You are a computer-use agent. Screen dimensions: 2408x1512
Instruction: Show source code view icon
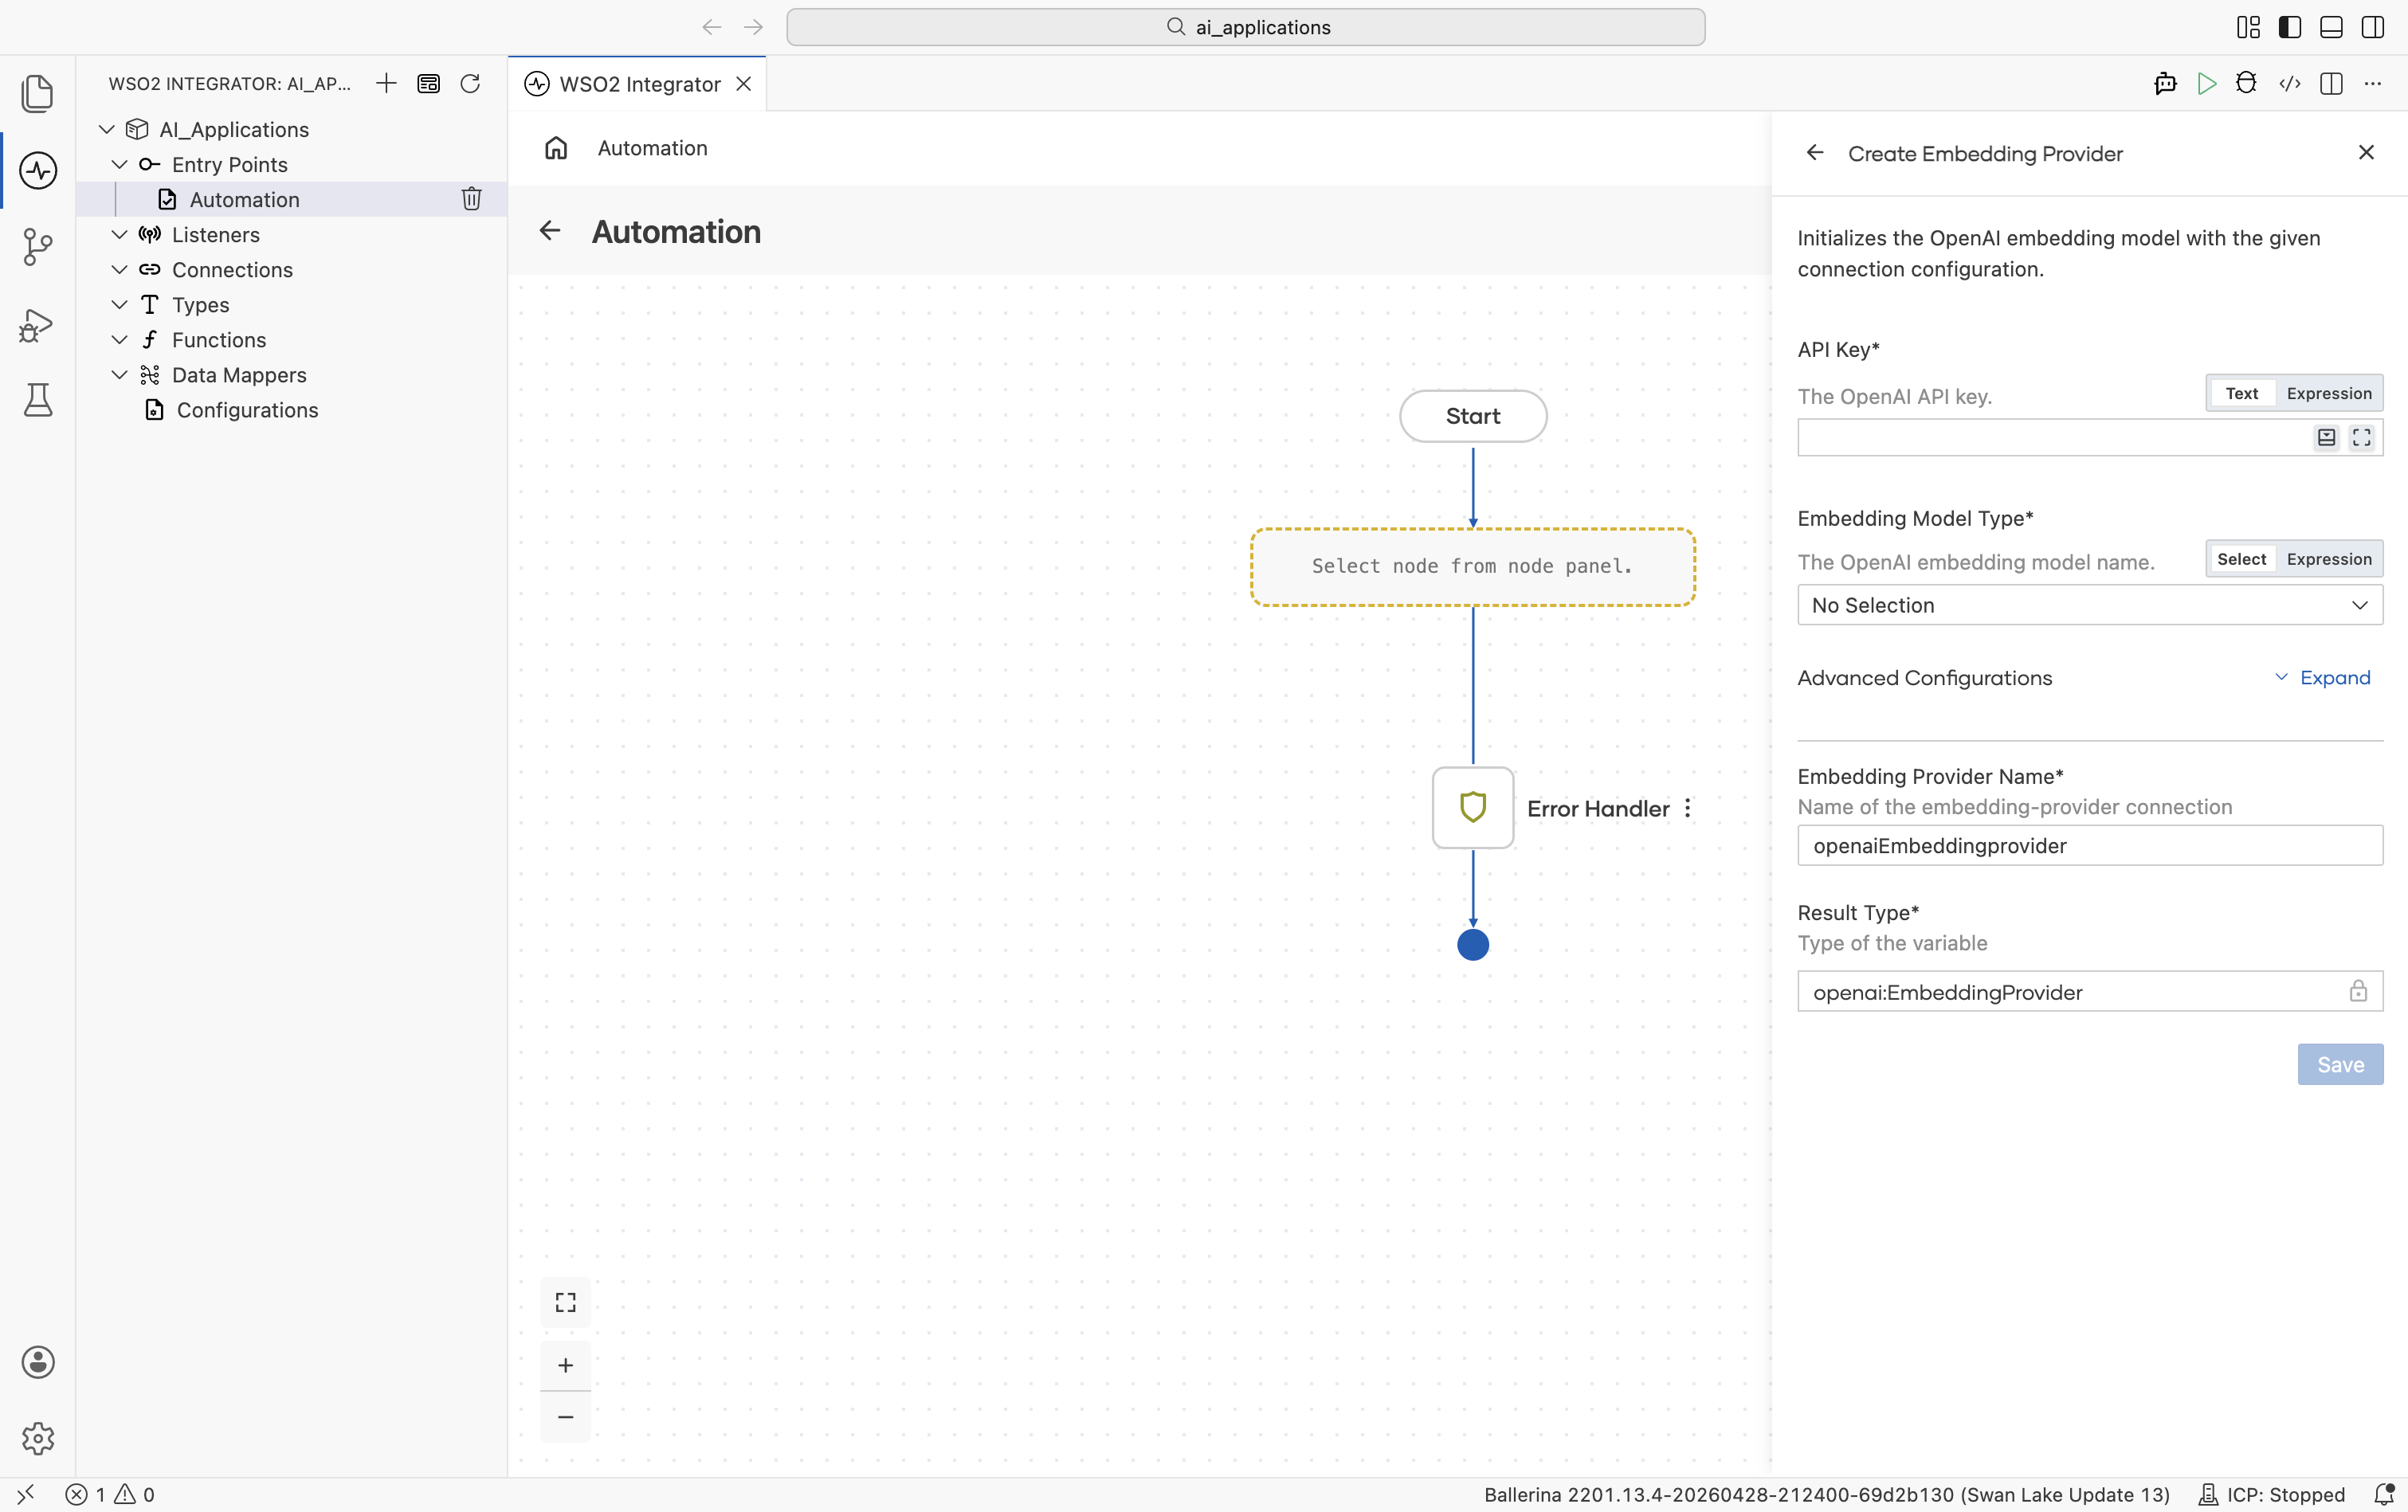(2289, 83)
